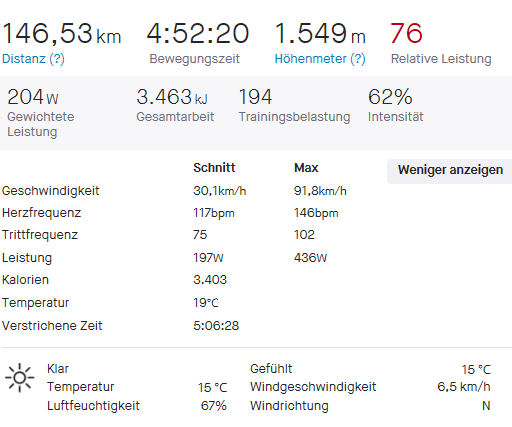
Task: Click the sun weather icon
Action: click(x=20, y=377)
